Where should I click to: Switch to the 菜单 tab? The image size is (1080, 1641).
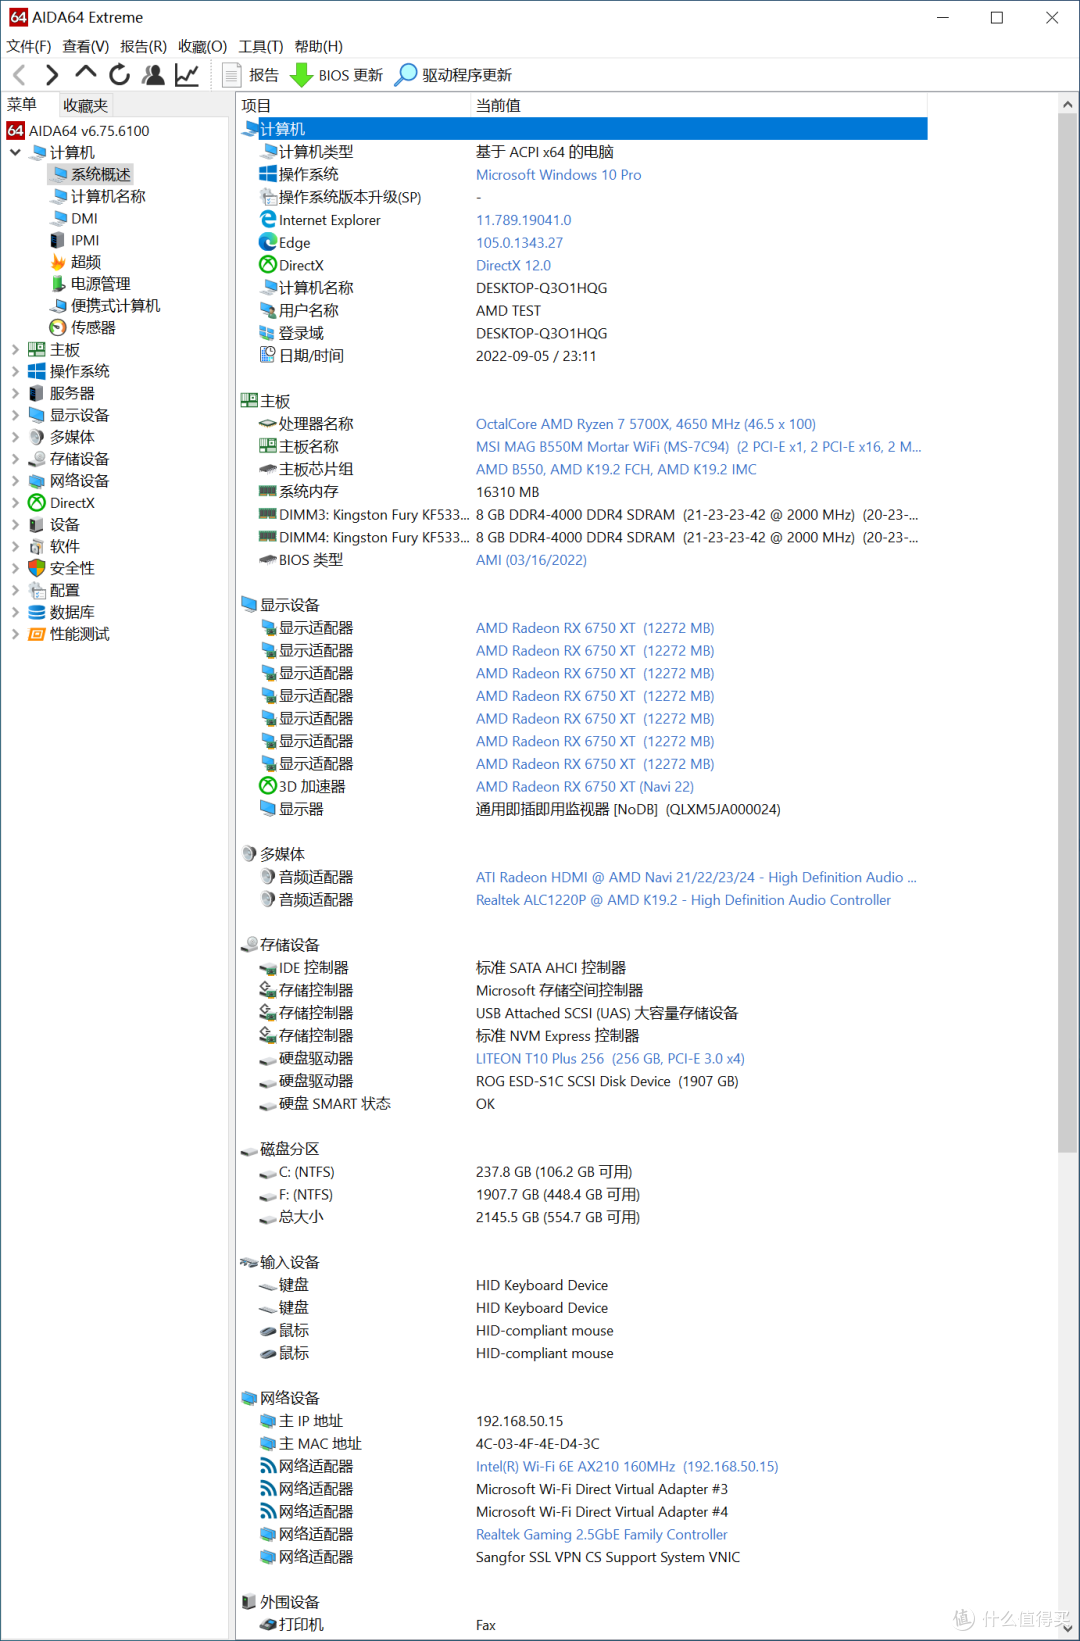point(22,105)
